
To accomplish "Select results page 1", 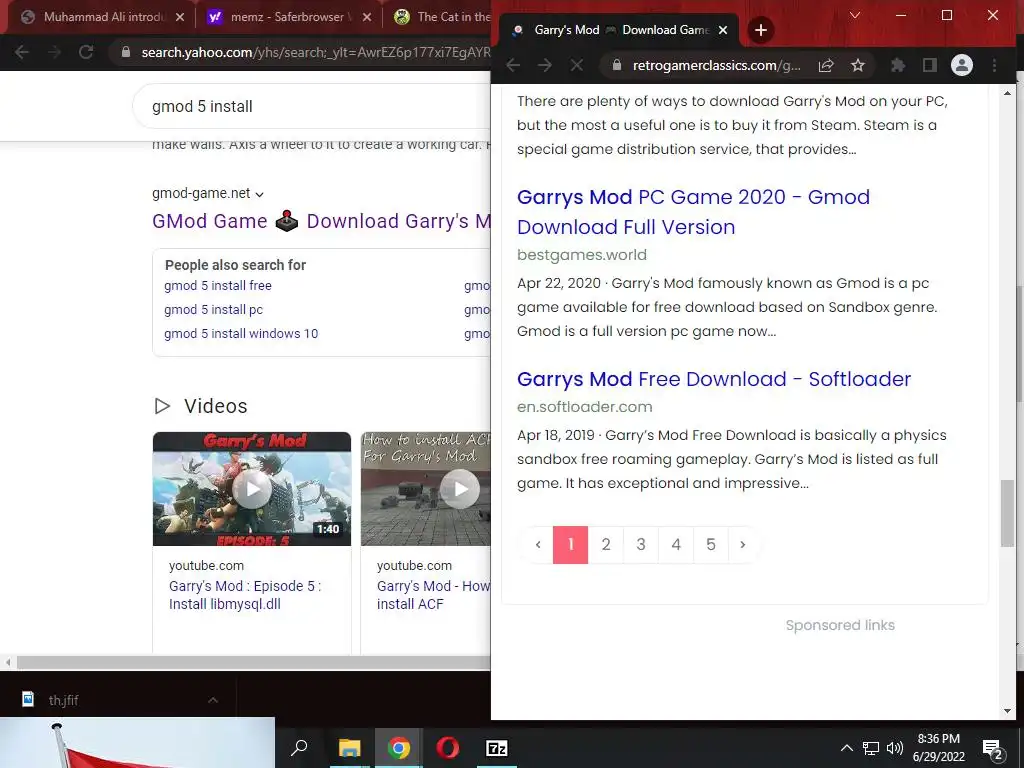I will click(x=570, y=545).
